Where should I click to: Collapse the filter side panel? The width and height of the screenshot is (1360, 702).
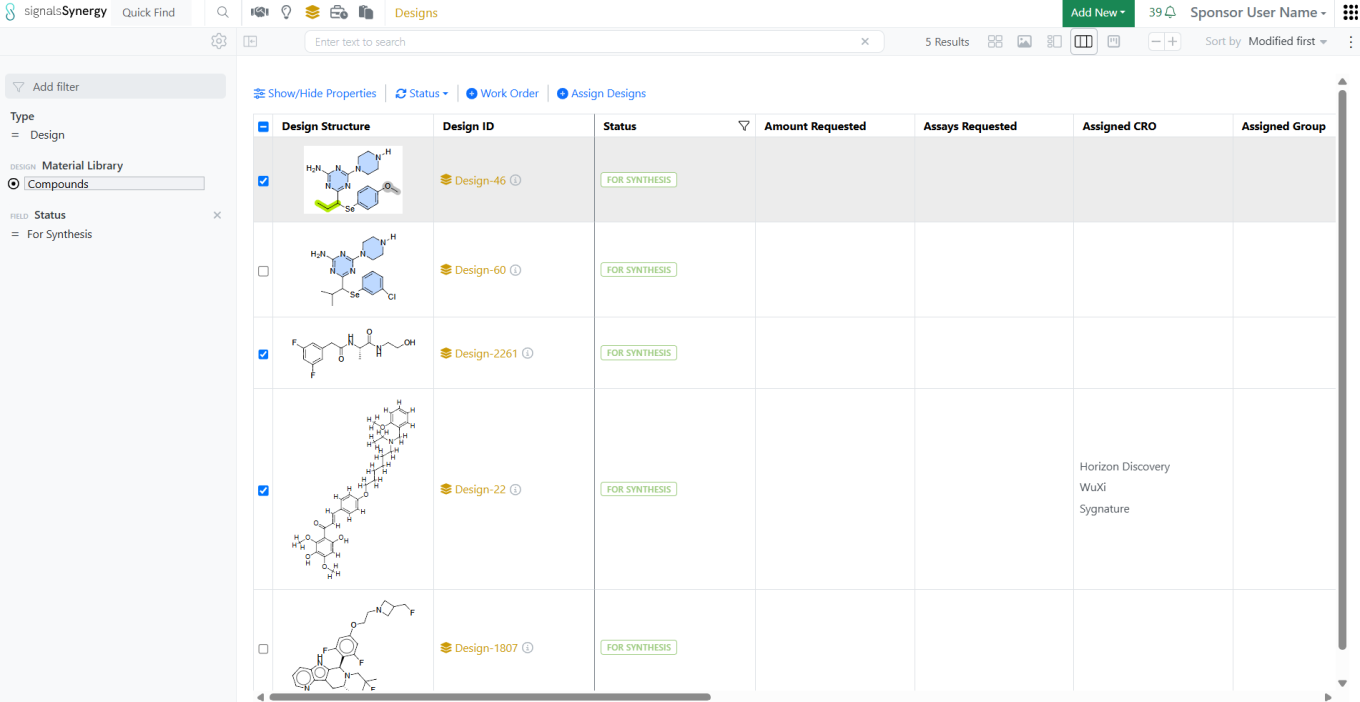coord(250,42)
